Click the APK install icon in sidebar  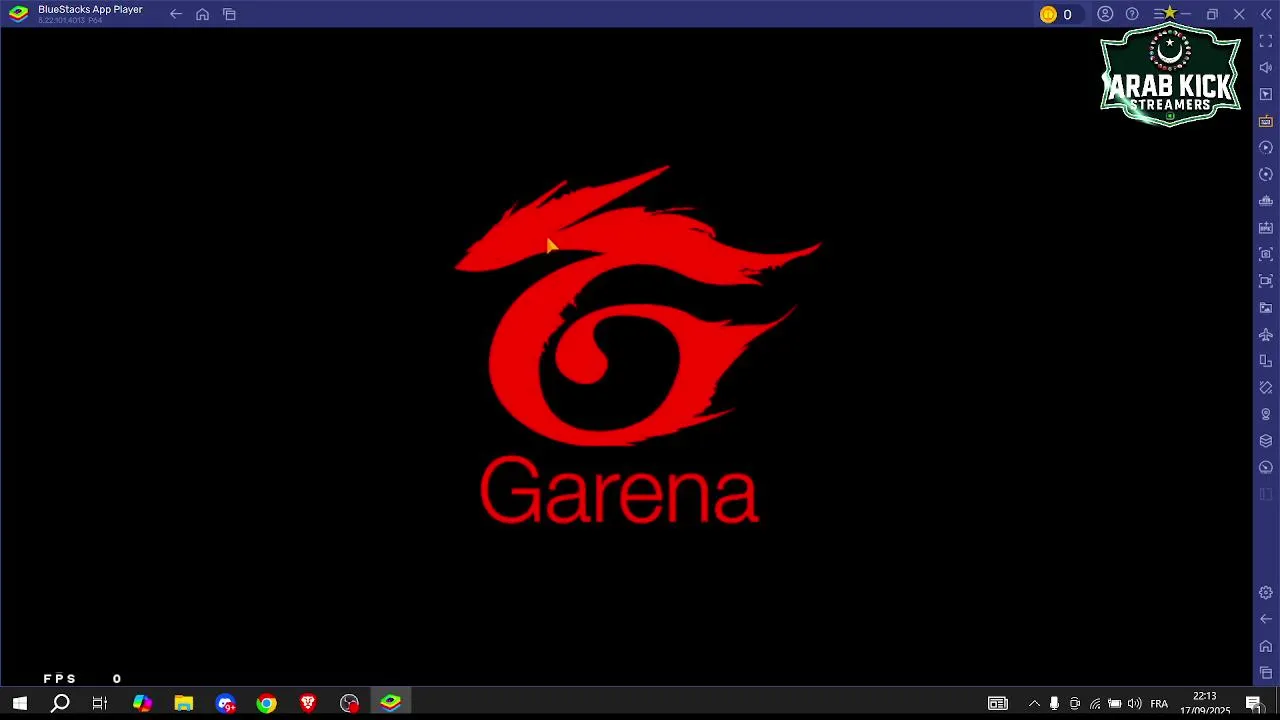click(1266, 228)
